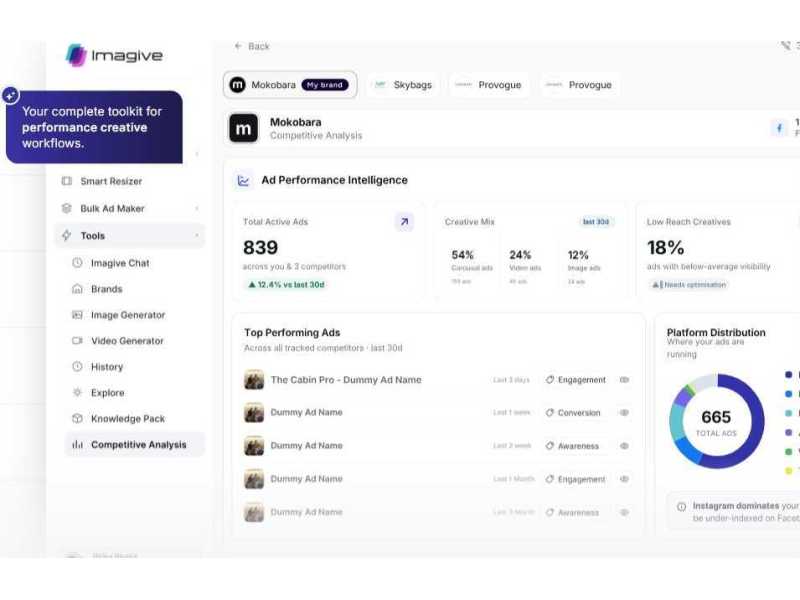This screenshot has width=800, height=600.
Task: Click the light teal segment of the donut chart
Action: coord(677,421)
